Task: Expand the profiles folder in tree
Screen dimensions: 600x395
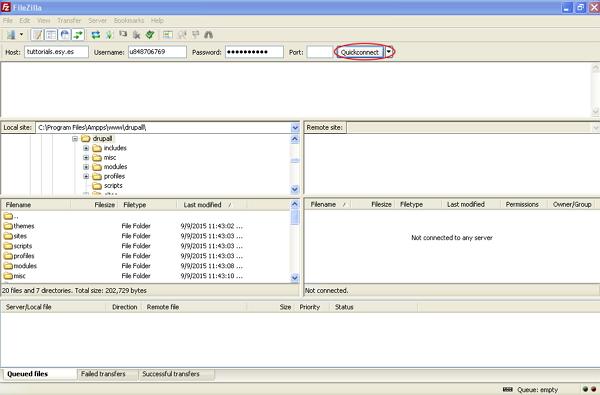Action: [86, 176]
